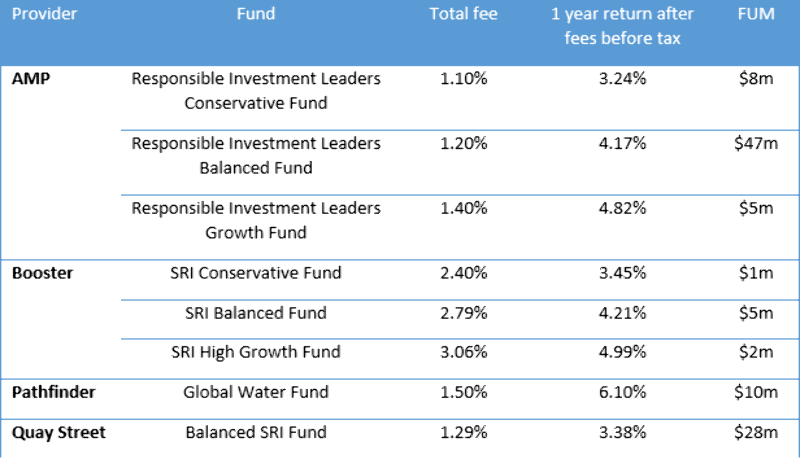Click Responsible Investment Leaders Growth Fund

(x=256, y=220)
